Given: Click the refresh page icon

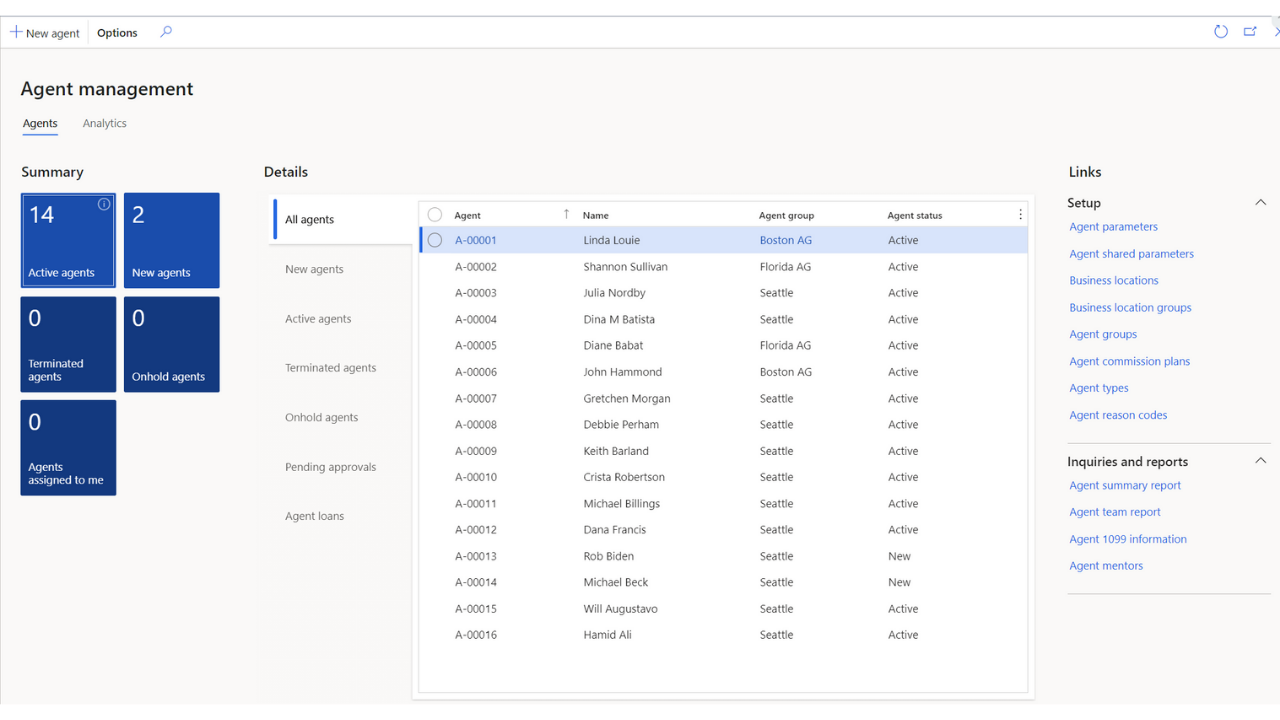Looking at the screenshot, I should [x=1221, y=32].
